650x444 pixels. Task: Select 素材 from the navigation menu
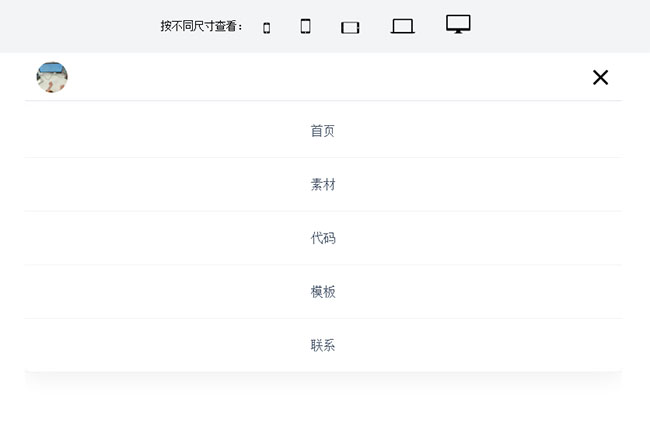point(322,185)
